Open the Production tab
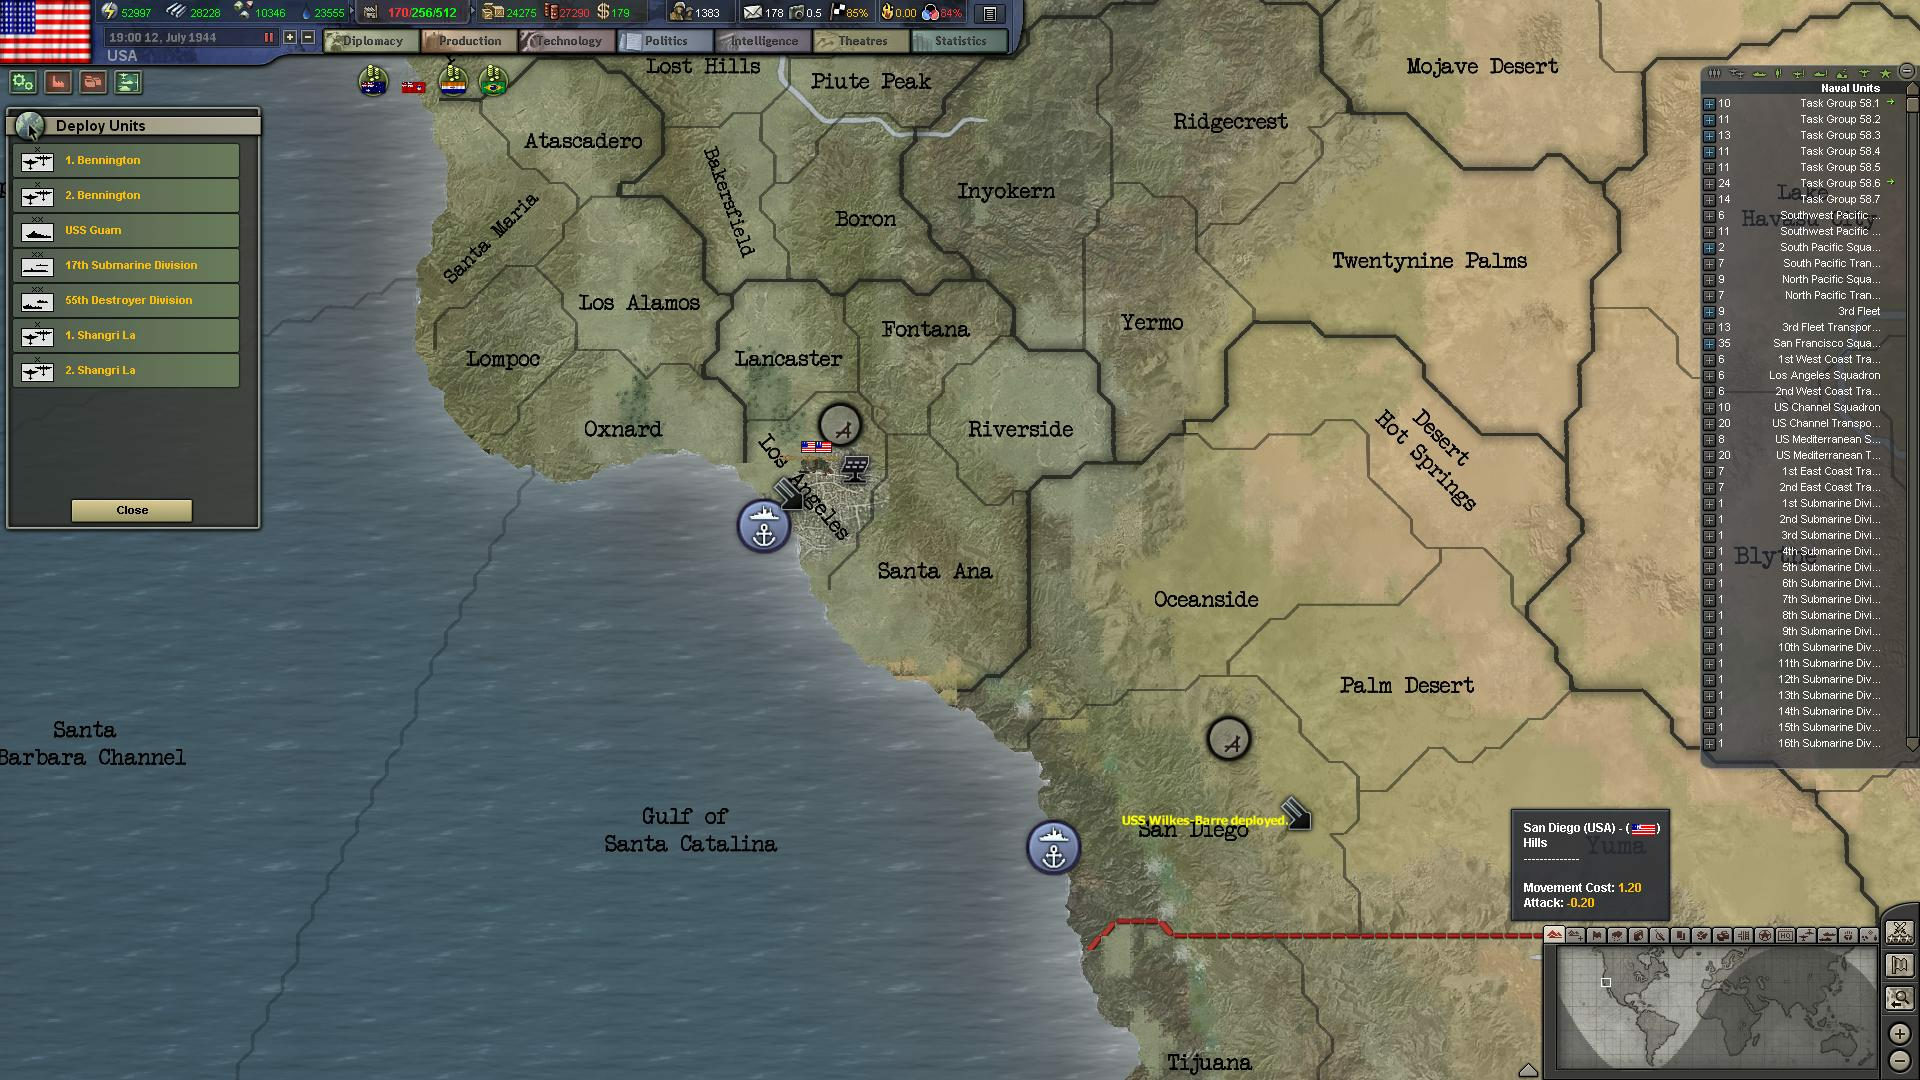The image size is (1920, 1080). (x=469, y=41)
